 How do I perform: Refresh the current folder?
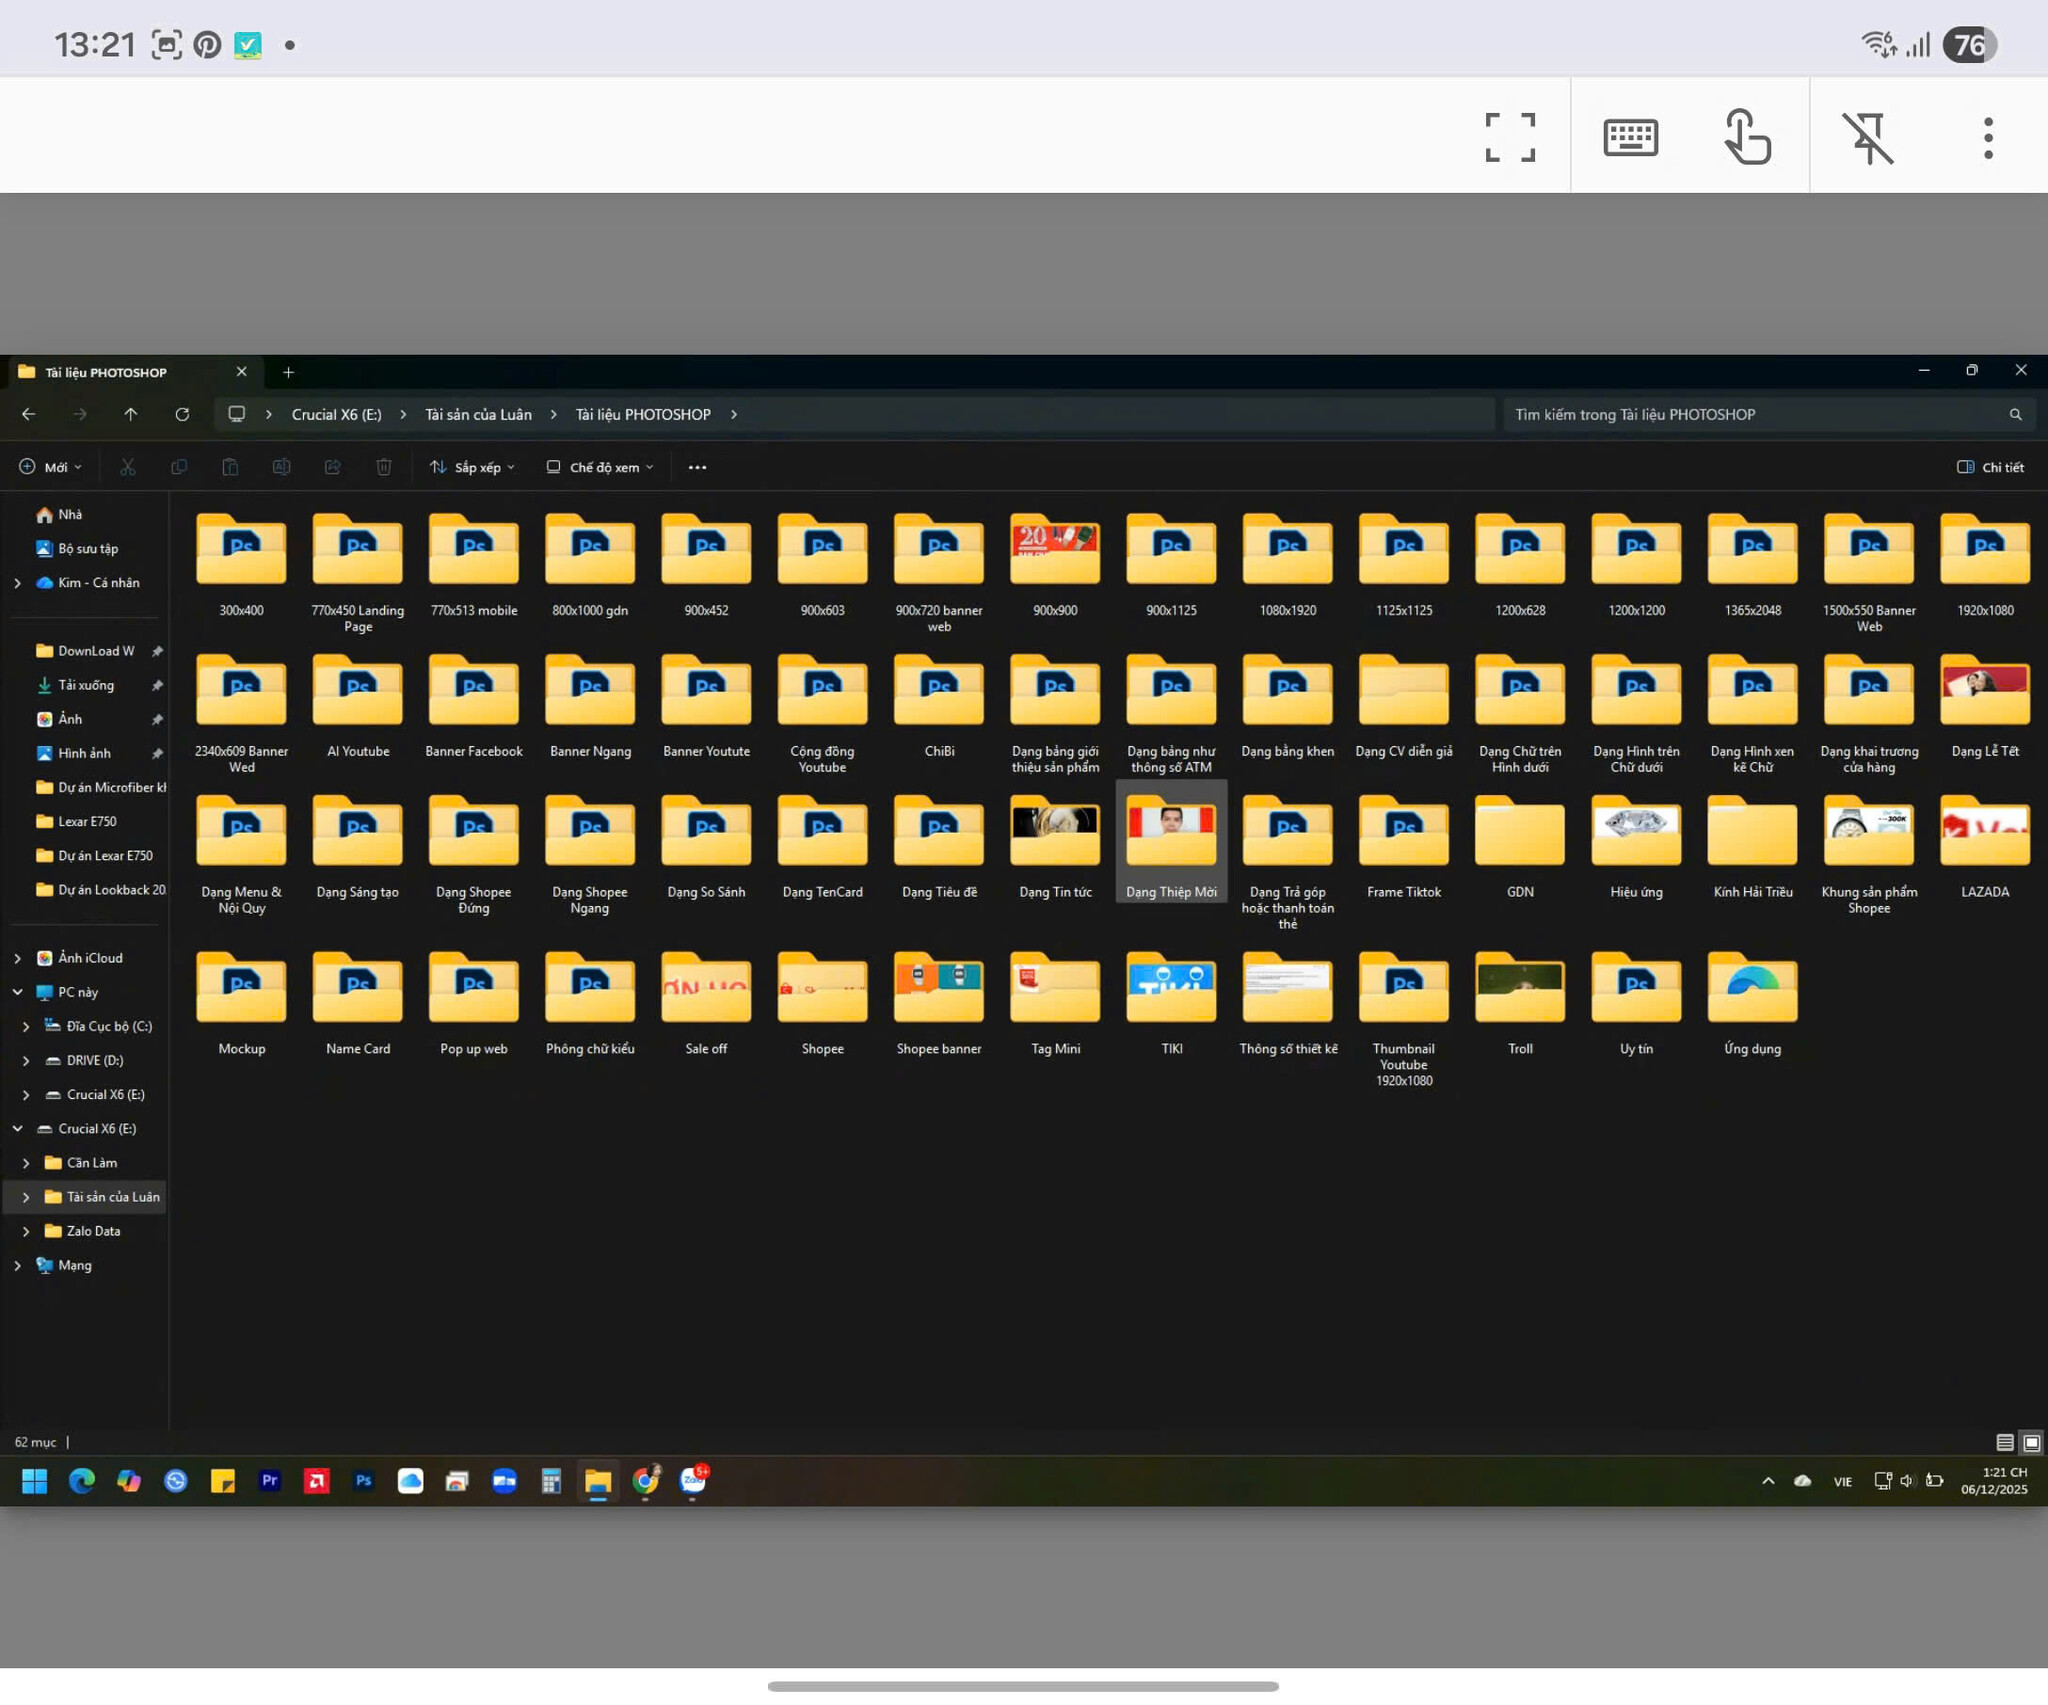pyautogui.click(x=182, y=414)
